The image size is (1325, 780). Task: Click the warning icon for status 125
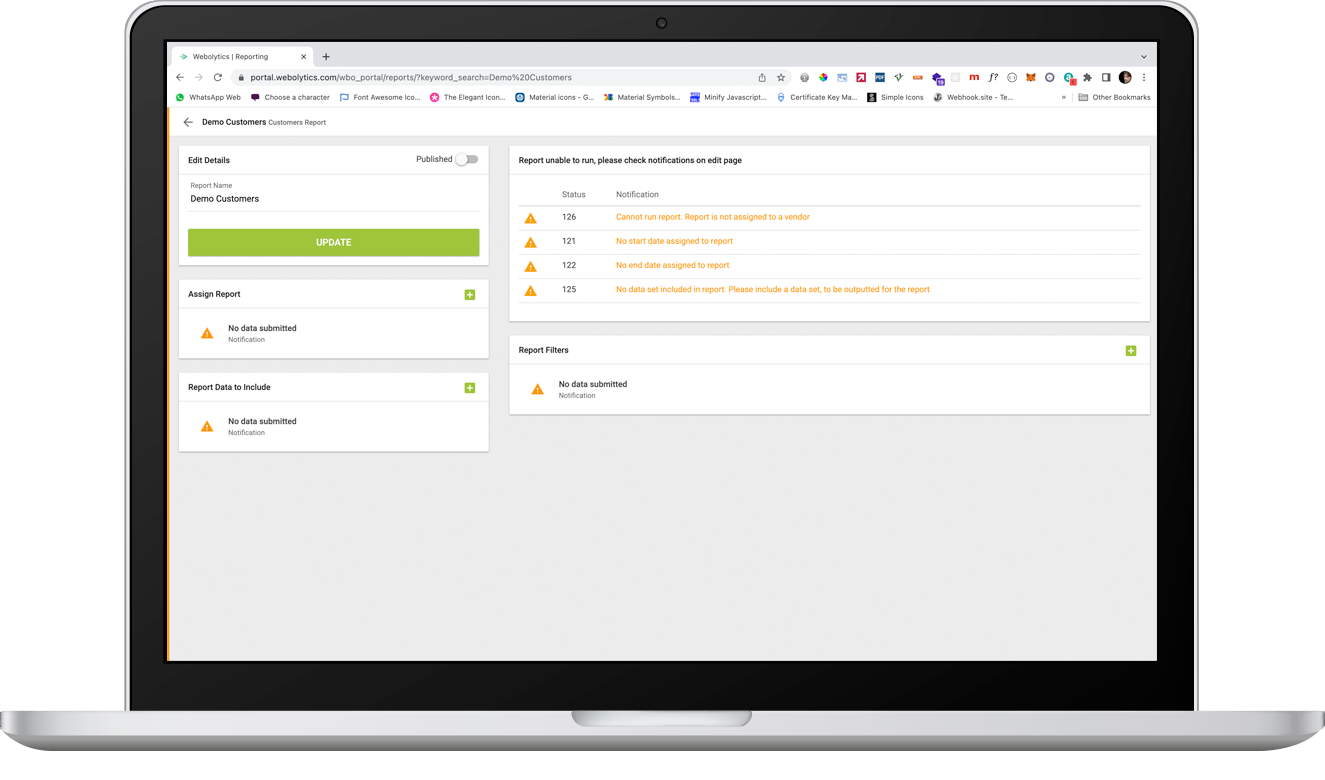click(x=531, y=291)
